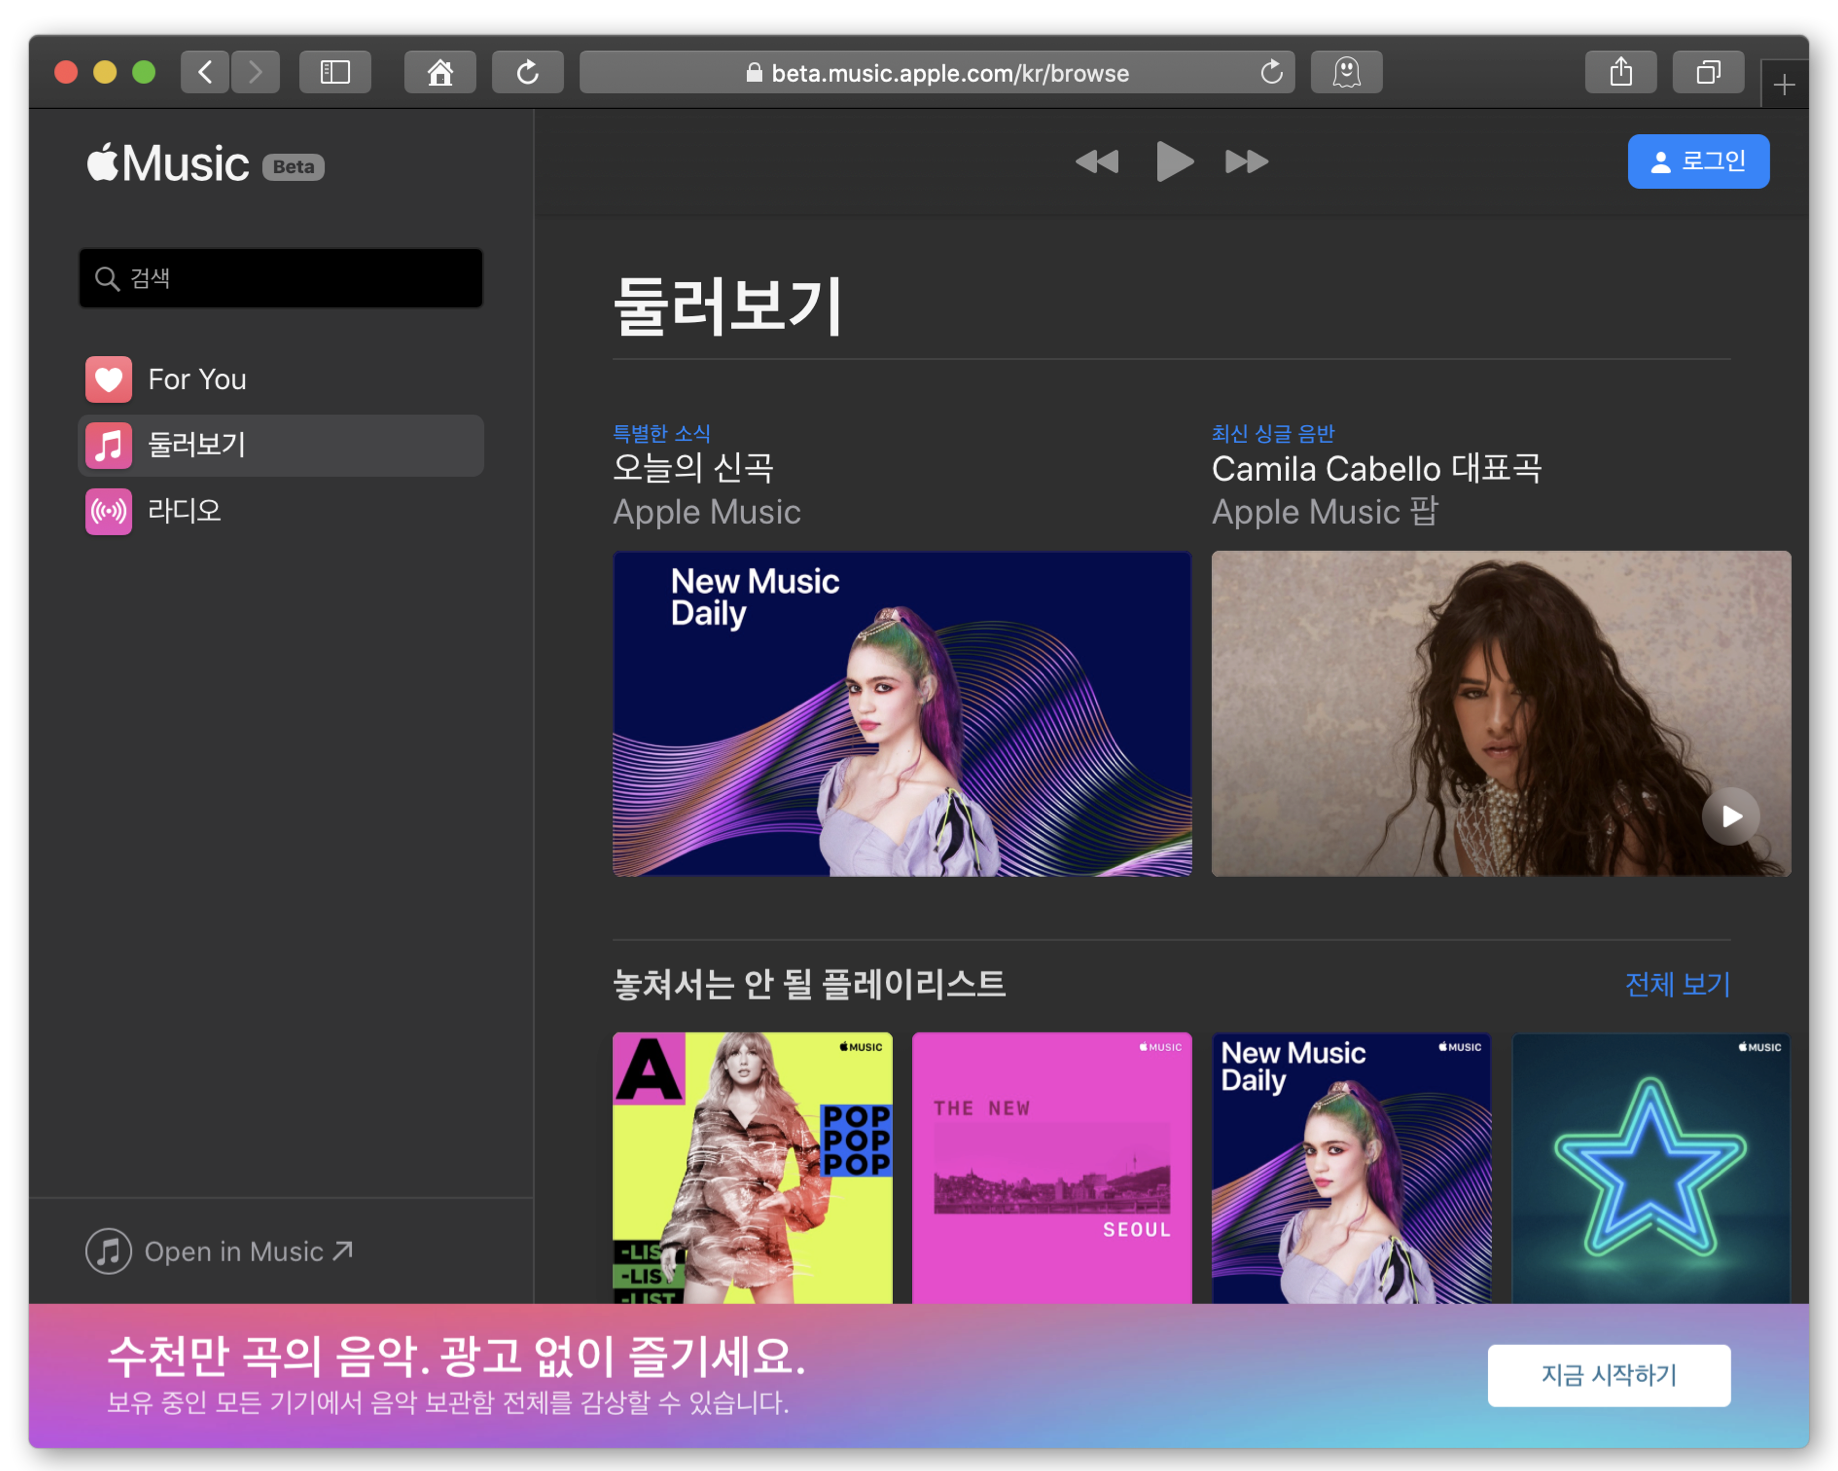Click the yellow minimize window button
The image size is (1838, 1471).
click(105, 72)
